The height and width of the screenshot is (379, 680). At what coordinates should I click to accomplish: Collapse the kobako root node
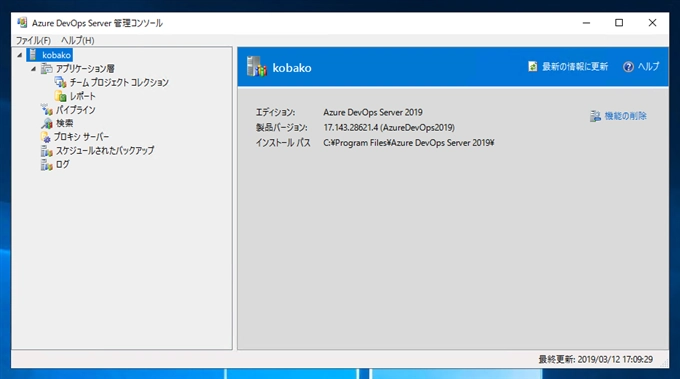click(20, 55)
